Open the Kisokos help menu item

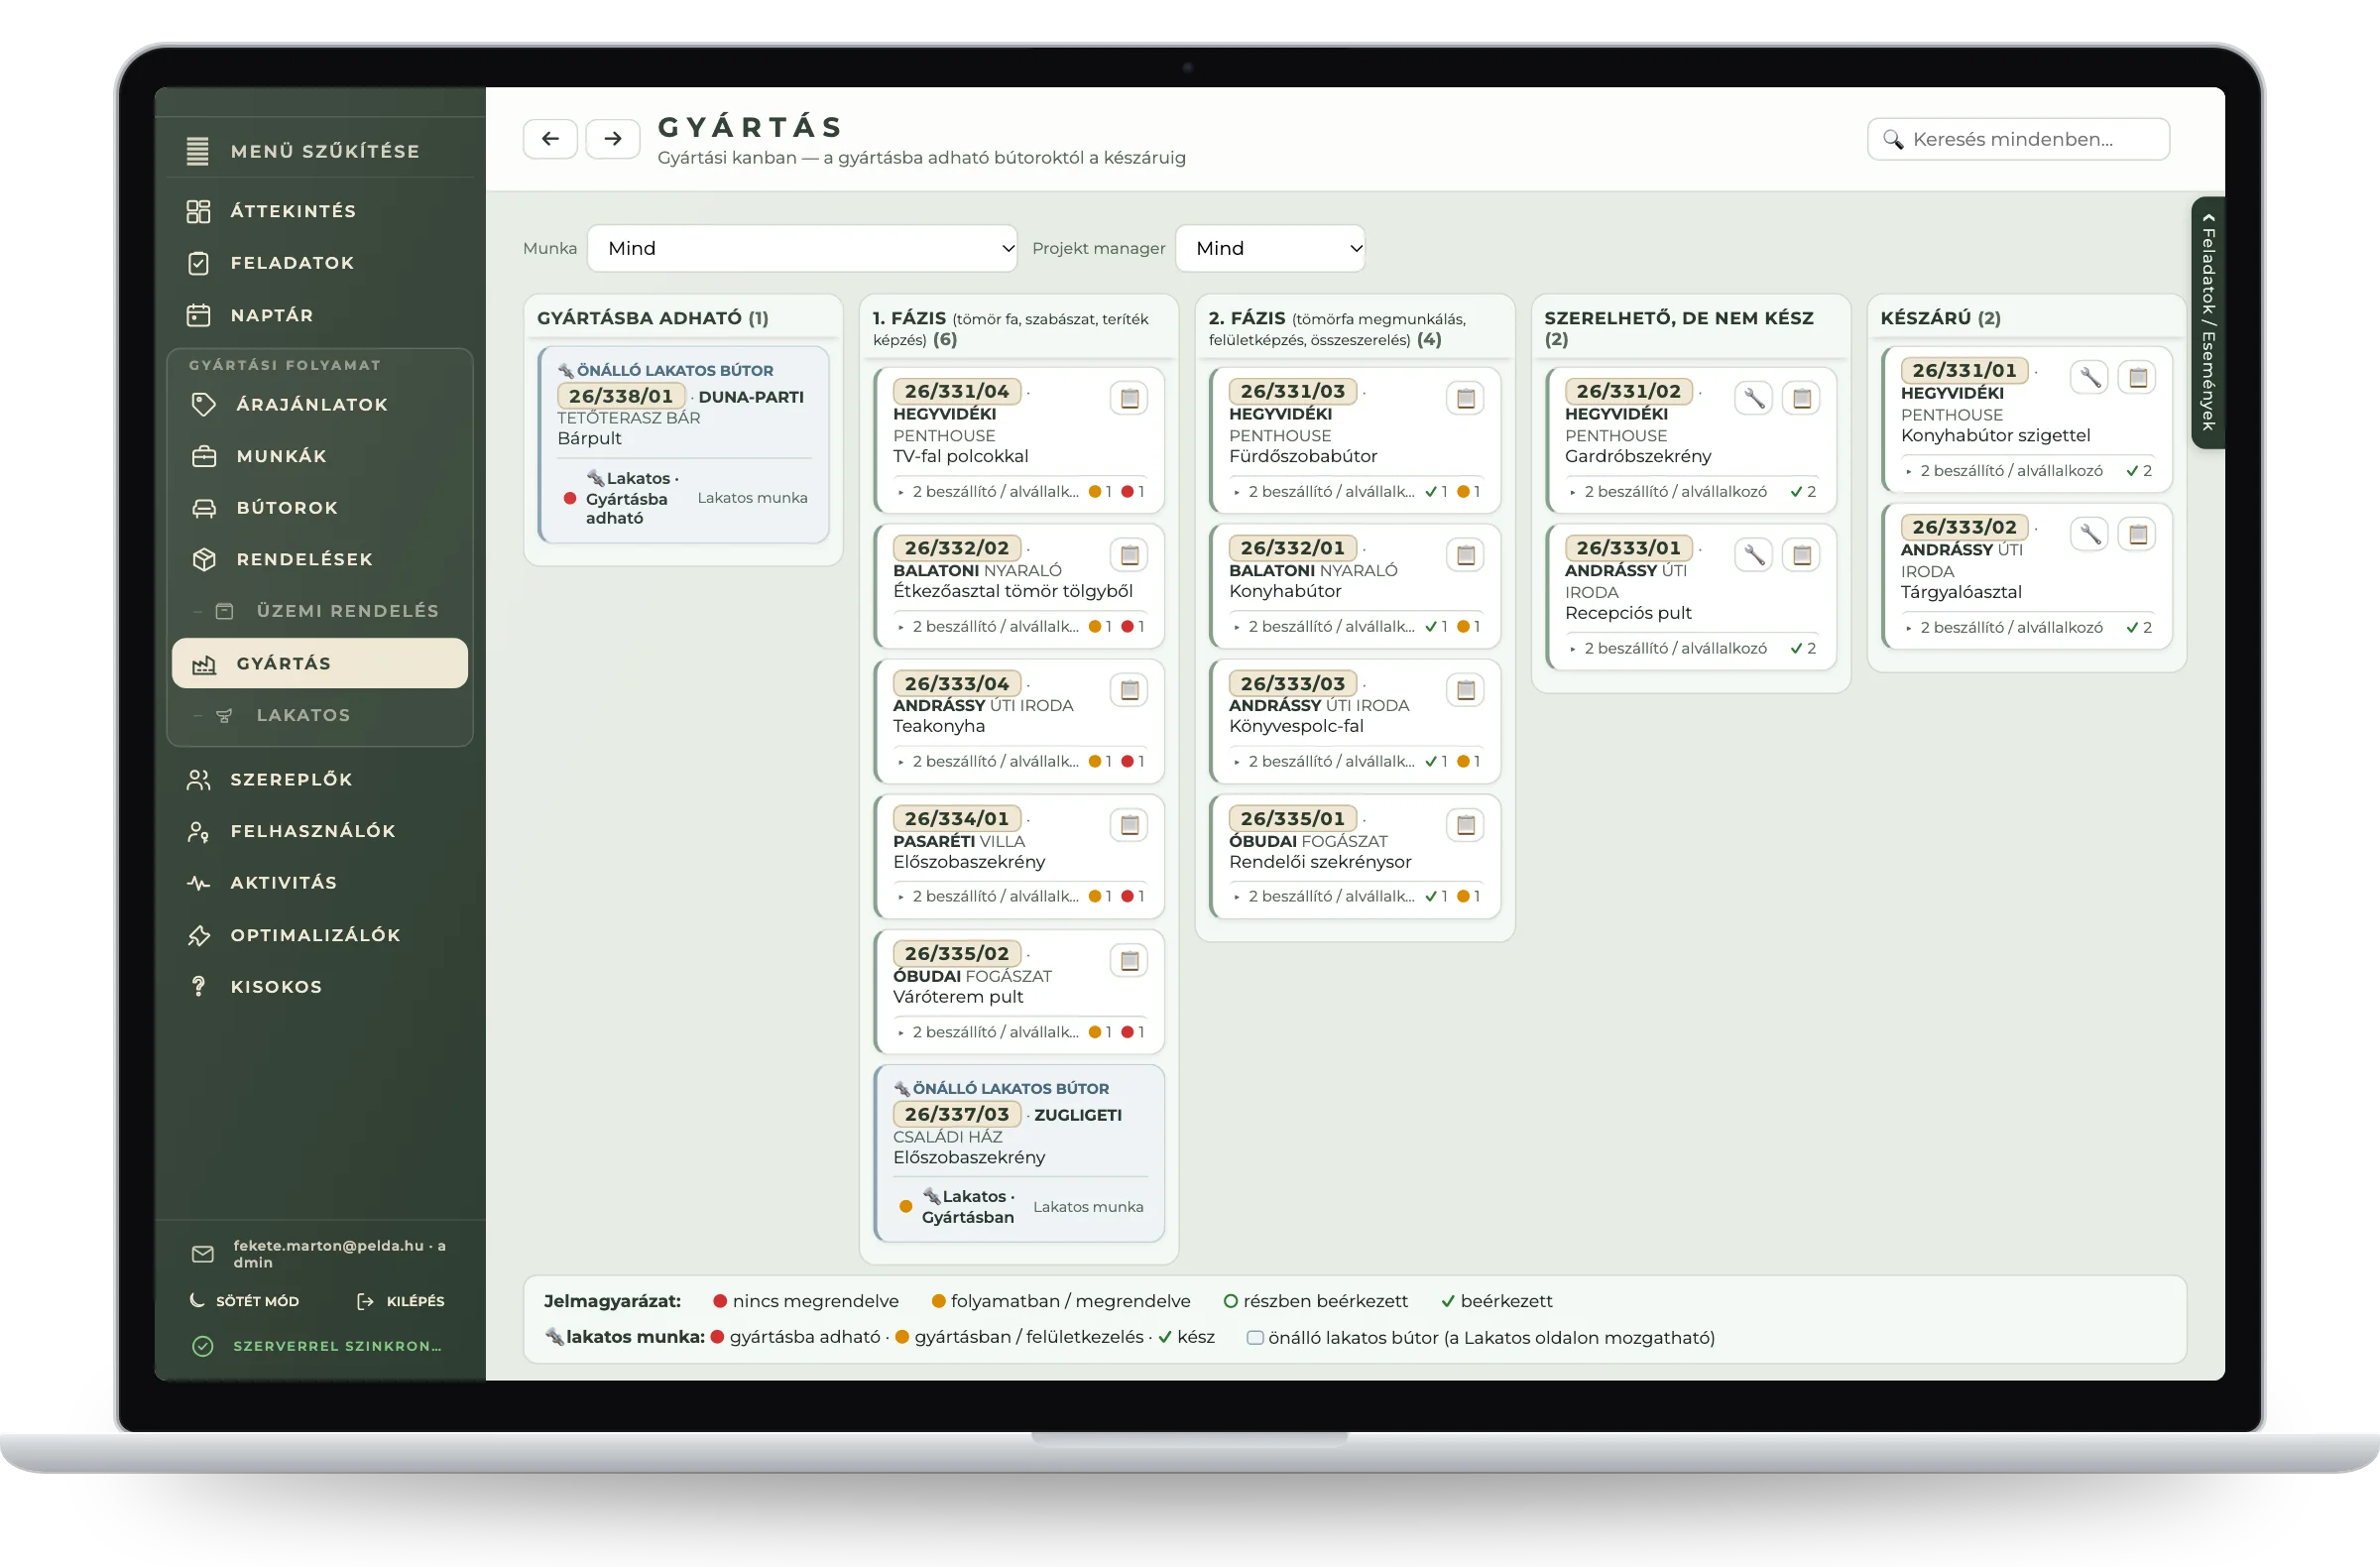tap(320, 986)
